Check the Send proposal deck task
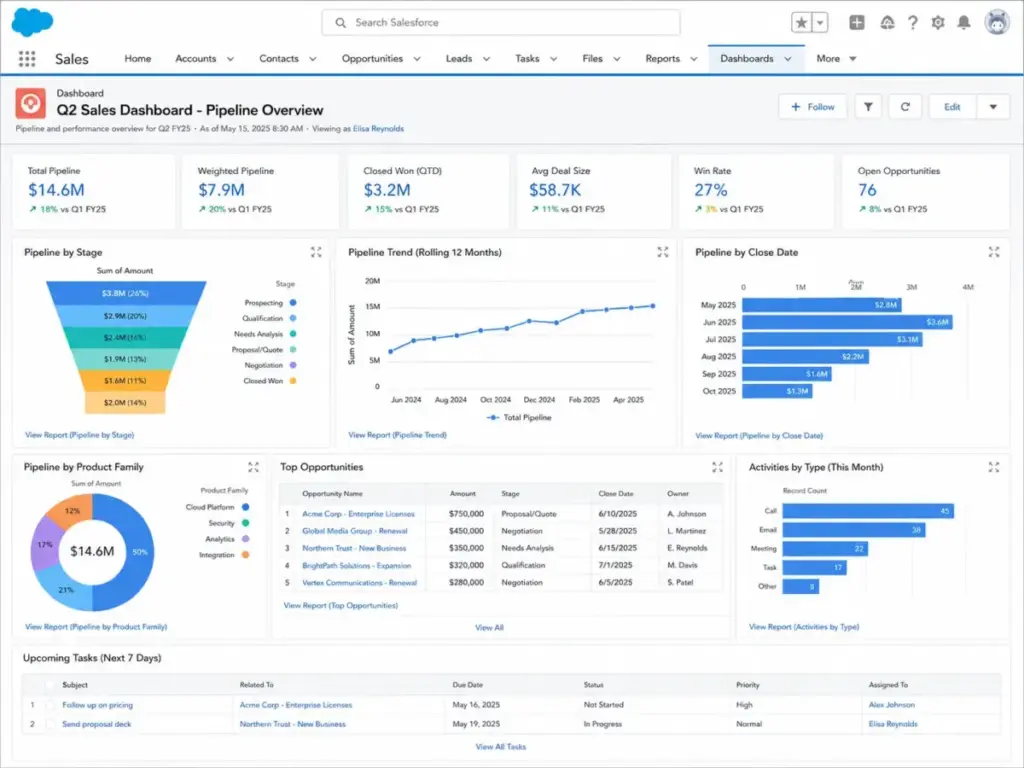 [50, 724]
